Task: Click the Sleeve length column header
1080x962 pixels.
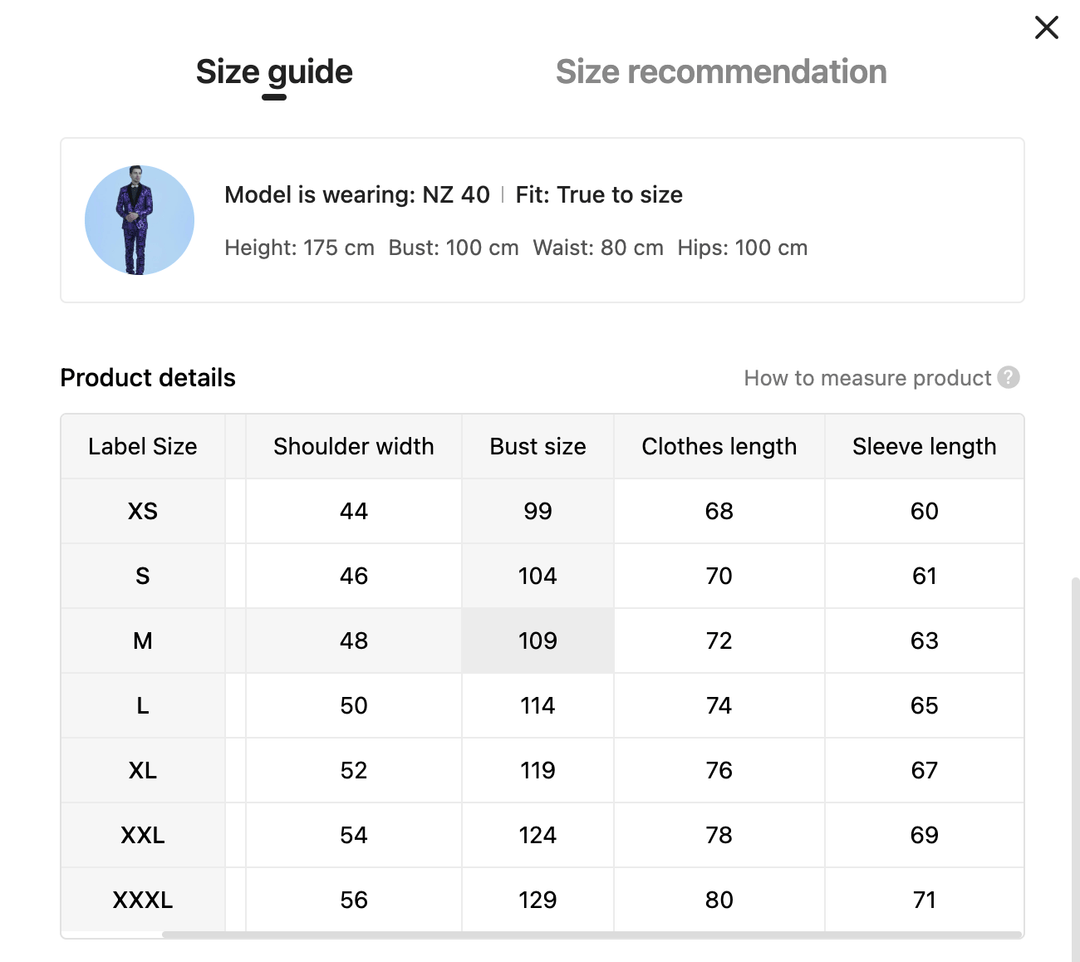Action: pos(924,447)
